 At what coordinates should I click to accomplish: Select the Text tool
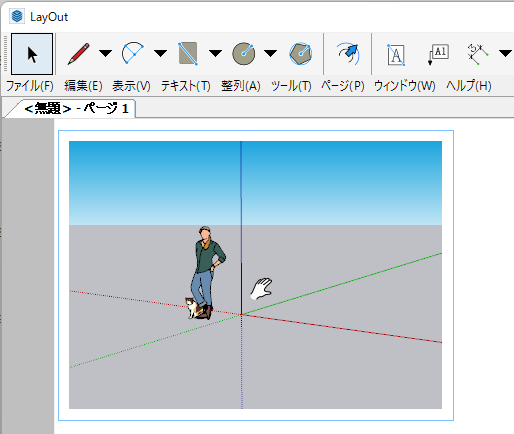click(x=396, y=54)
